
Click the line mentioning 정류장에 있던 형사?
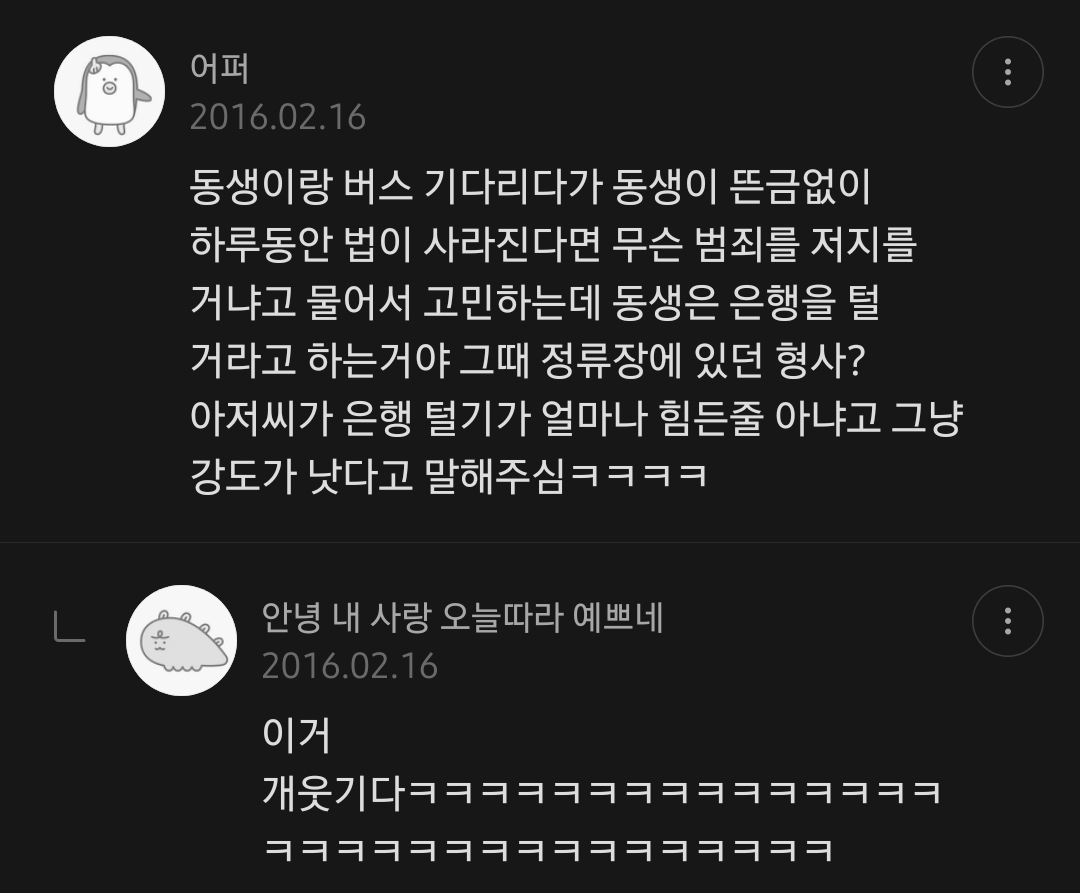click(x=528, y=360)
